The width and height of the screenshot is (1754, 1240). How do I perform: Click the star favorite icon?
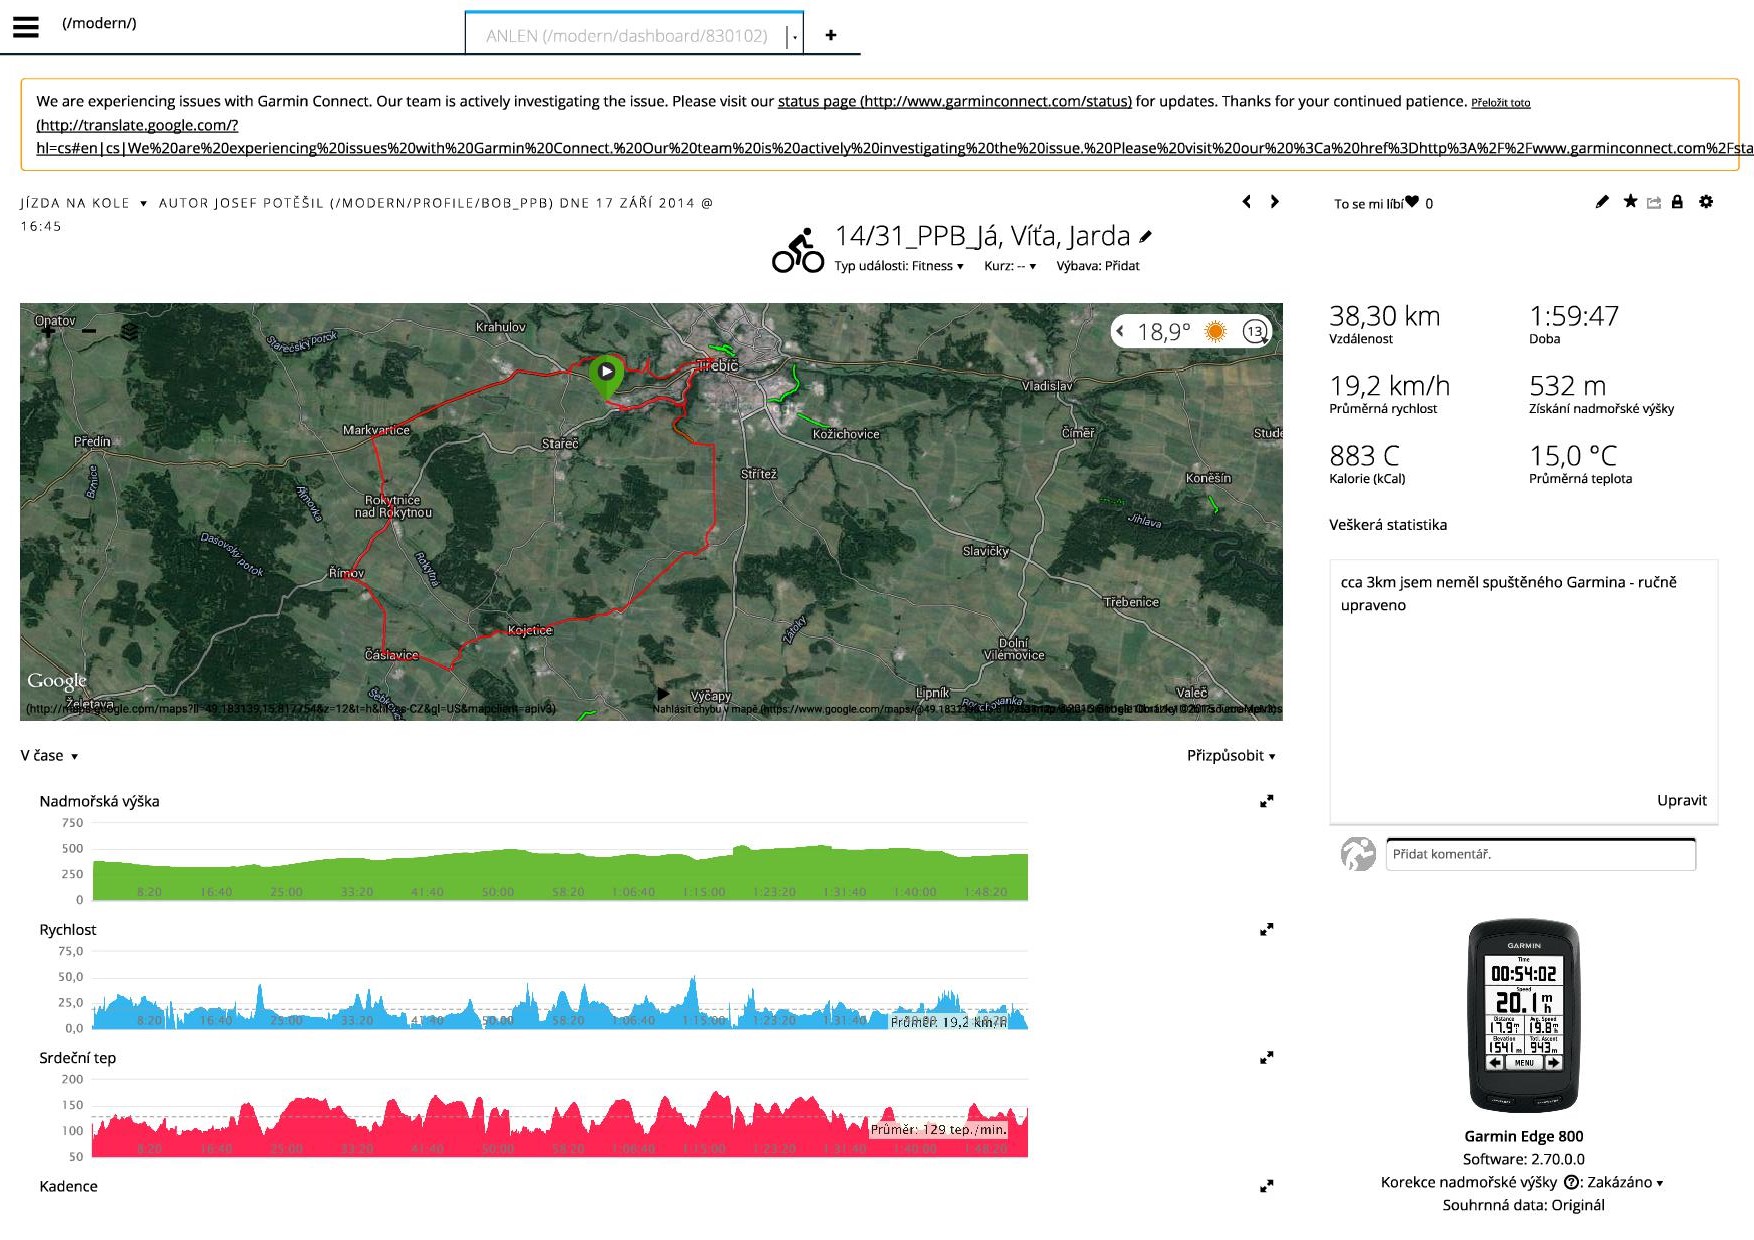pyautogui.click(x=1630, y=202)
